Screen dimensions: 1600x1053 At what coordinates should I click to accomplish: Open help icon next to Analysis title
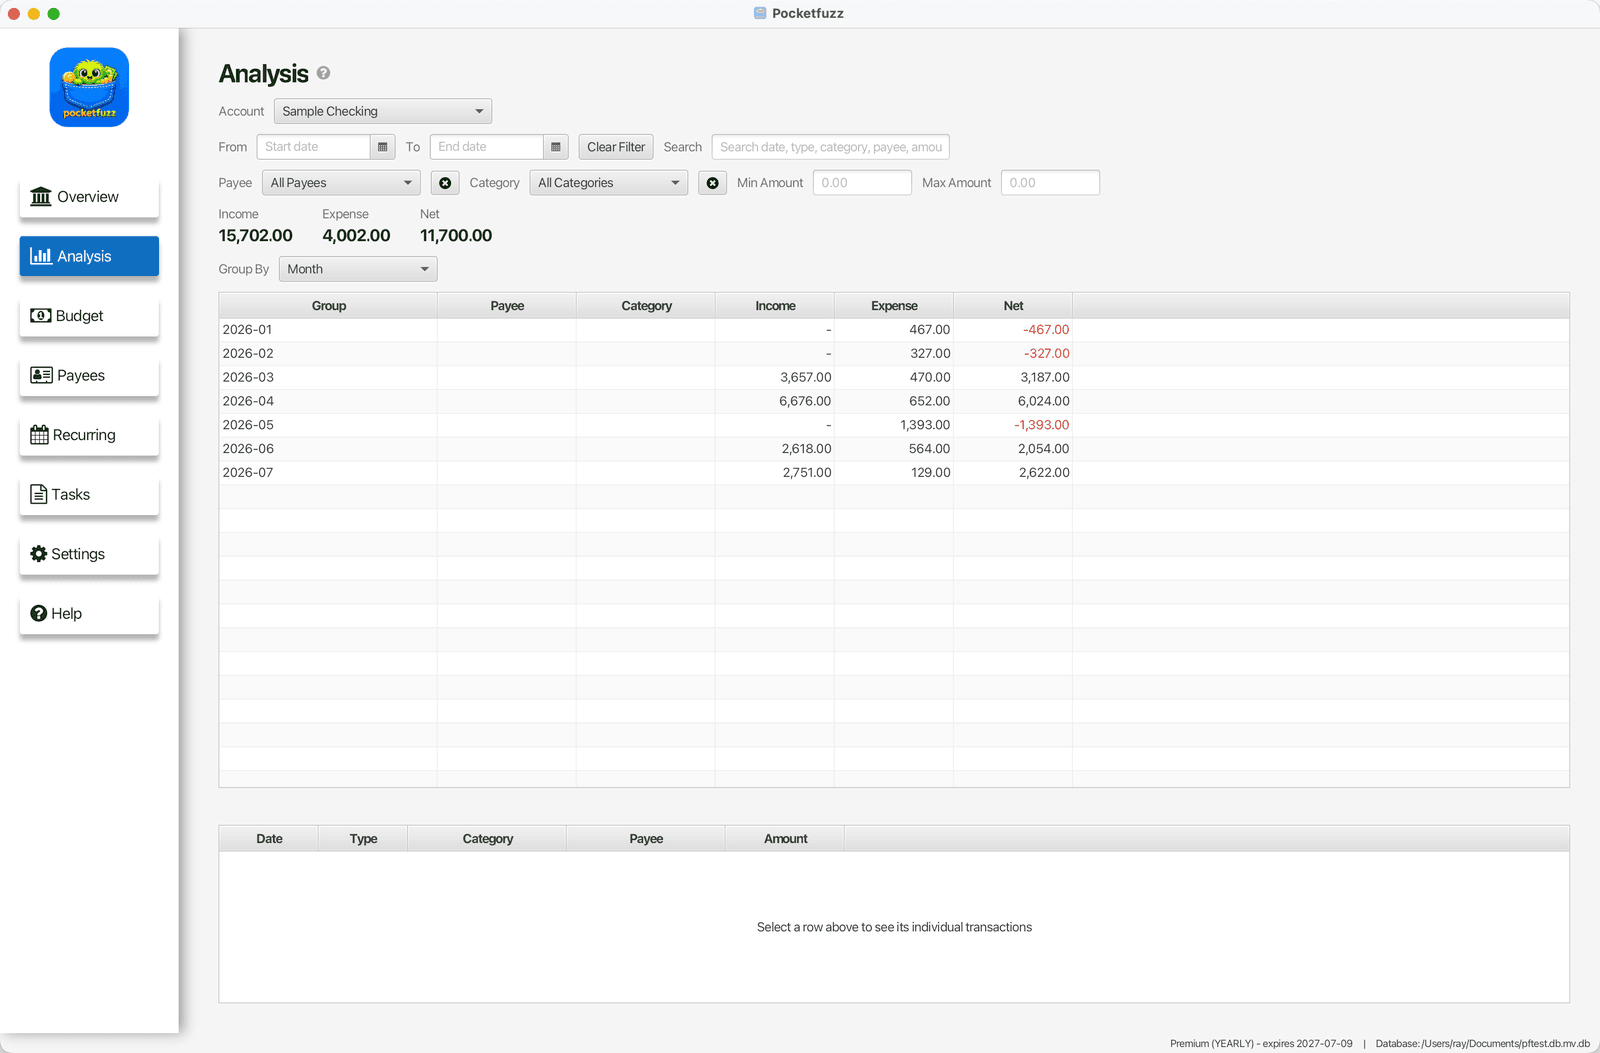pos(323,73)
